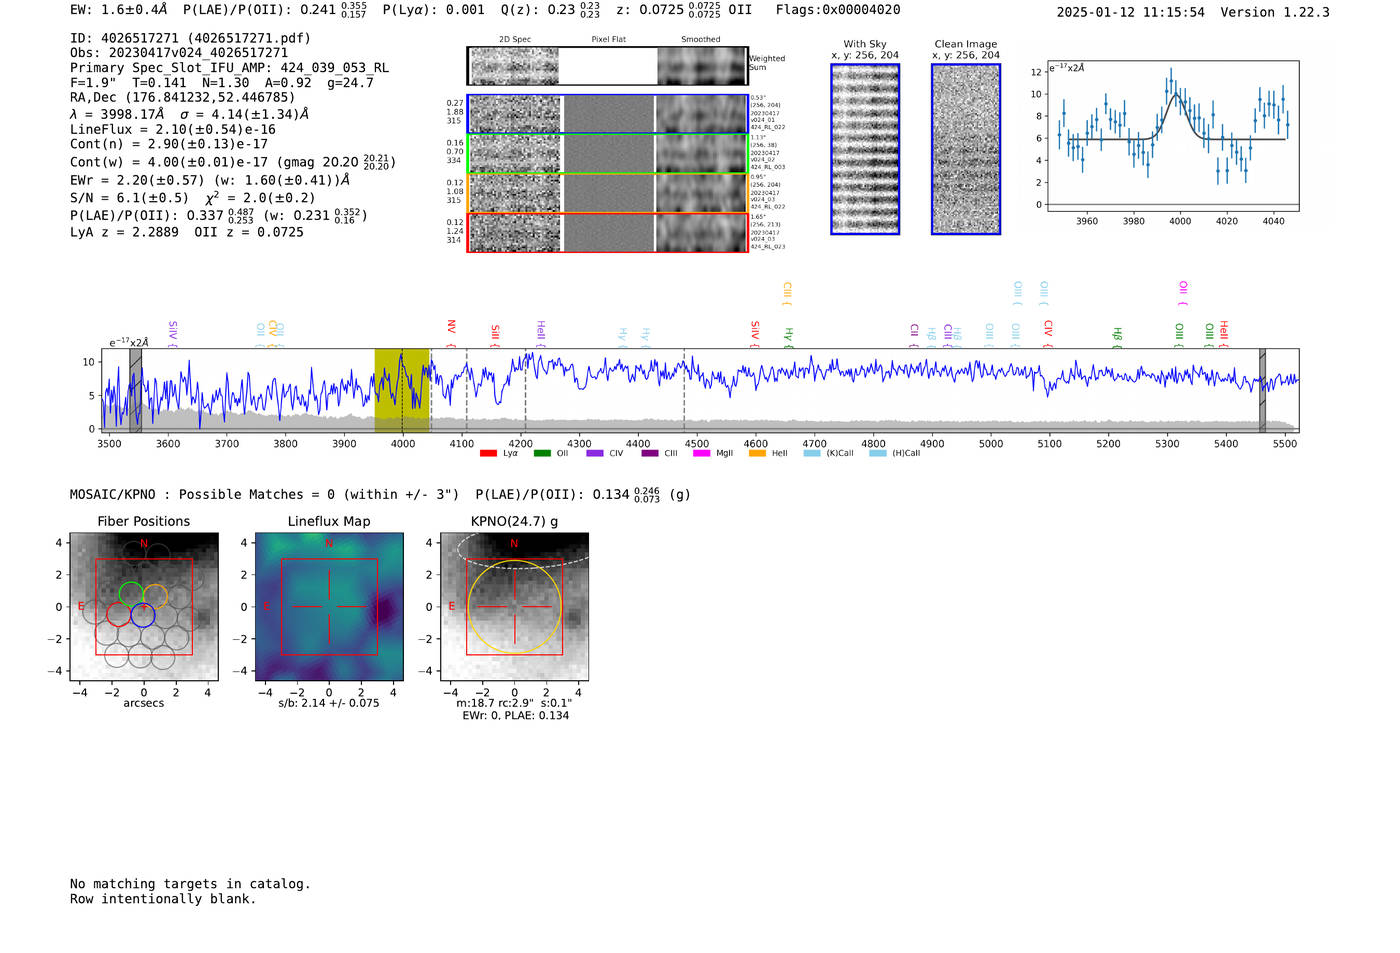Viewport: 1400px width, 953px height.
Task: Click the green fiber circle in Fiber Positions
Action: 131,594
